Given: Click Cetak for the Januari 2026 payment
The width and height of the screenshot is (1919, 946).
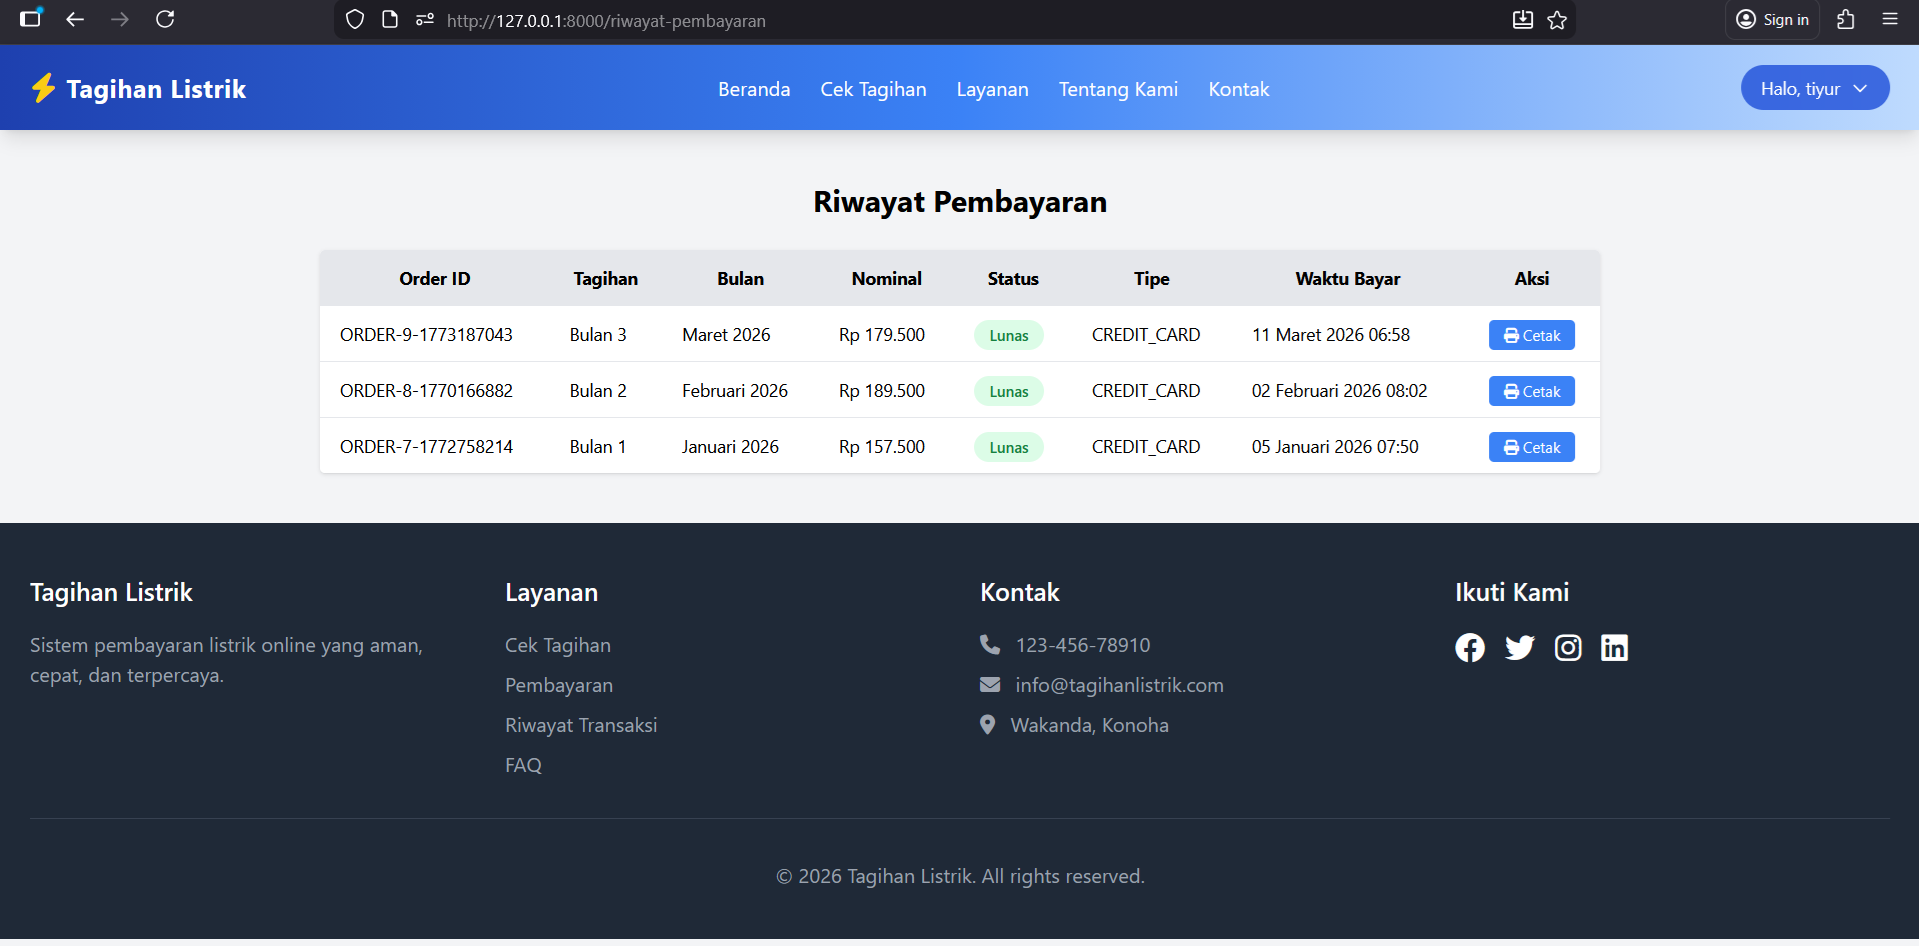Looking at the screenshot, I should (x=1531, y=447).
